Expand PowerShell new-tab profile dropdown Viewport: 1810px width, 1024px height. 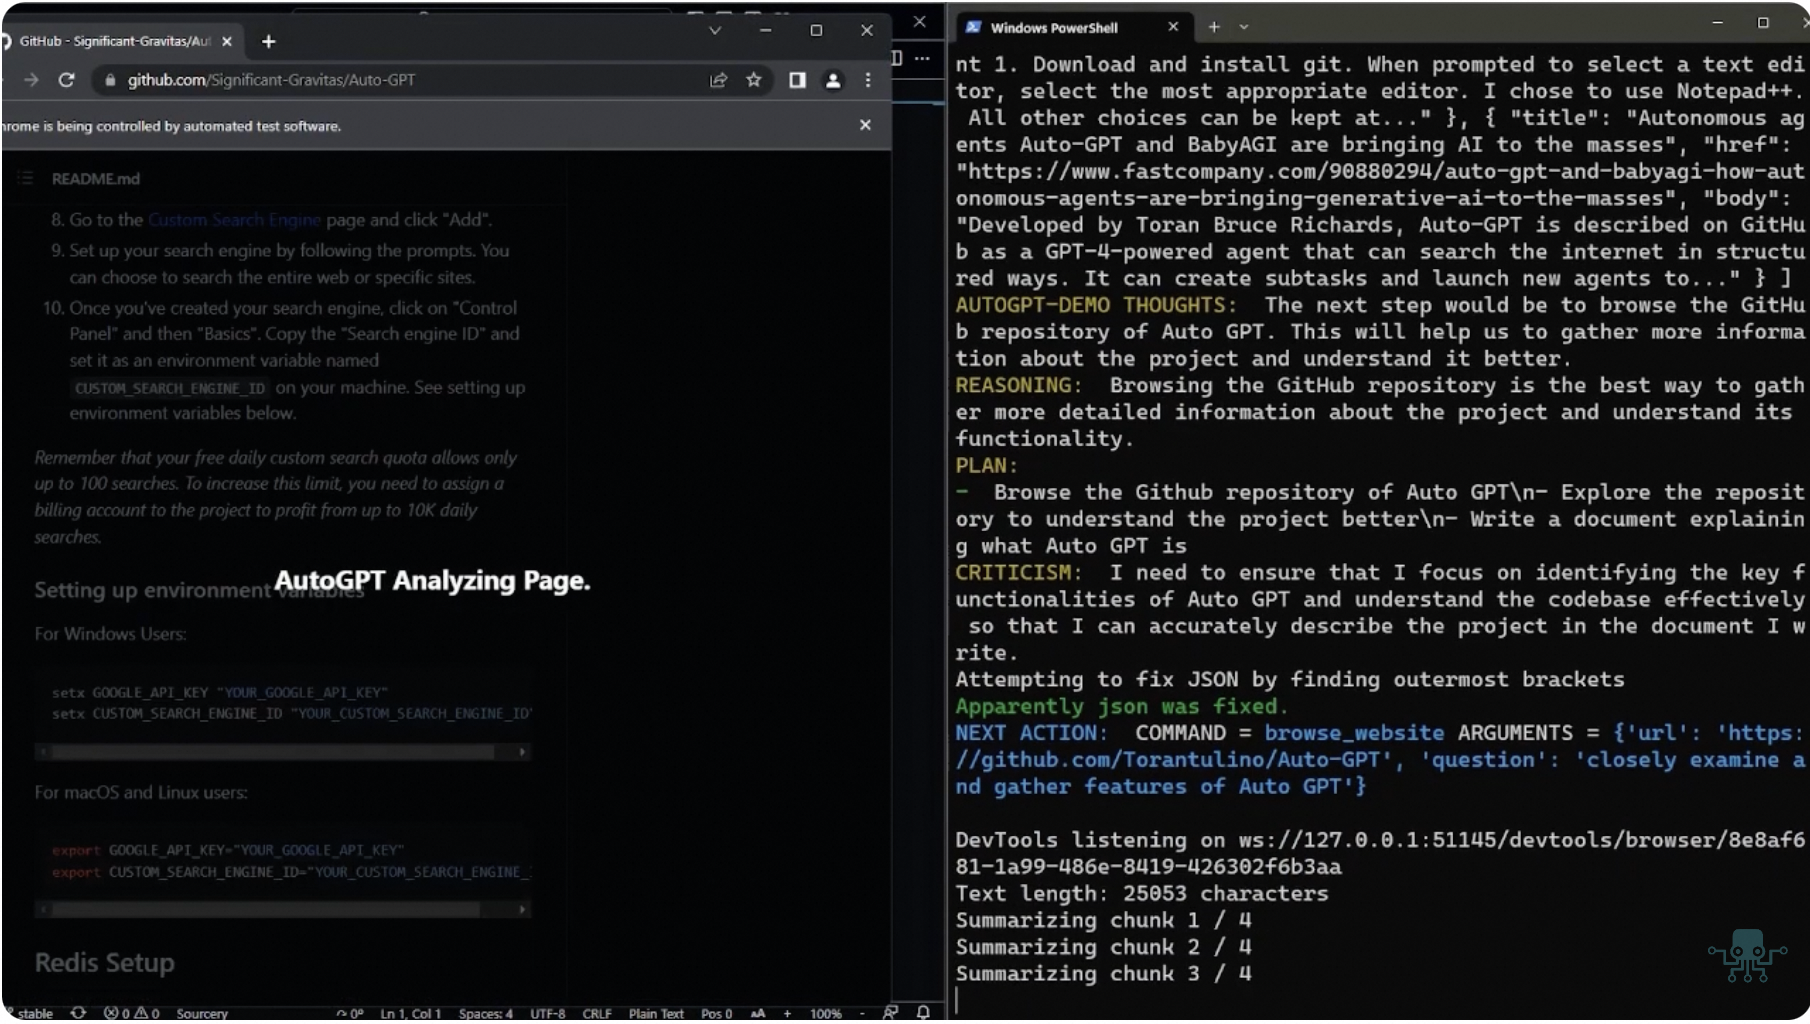pyautogui.click(x=1244, y=27)
